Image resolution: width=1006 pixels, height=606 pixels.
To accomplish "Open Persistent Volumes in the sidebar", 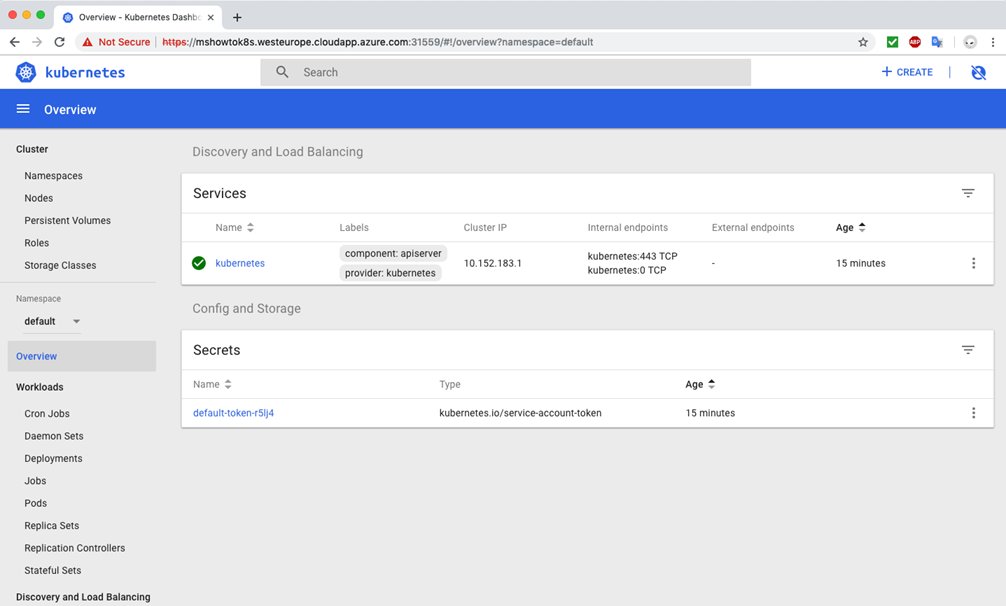I will pos(67,221).
